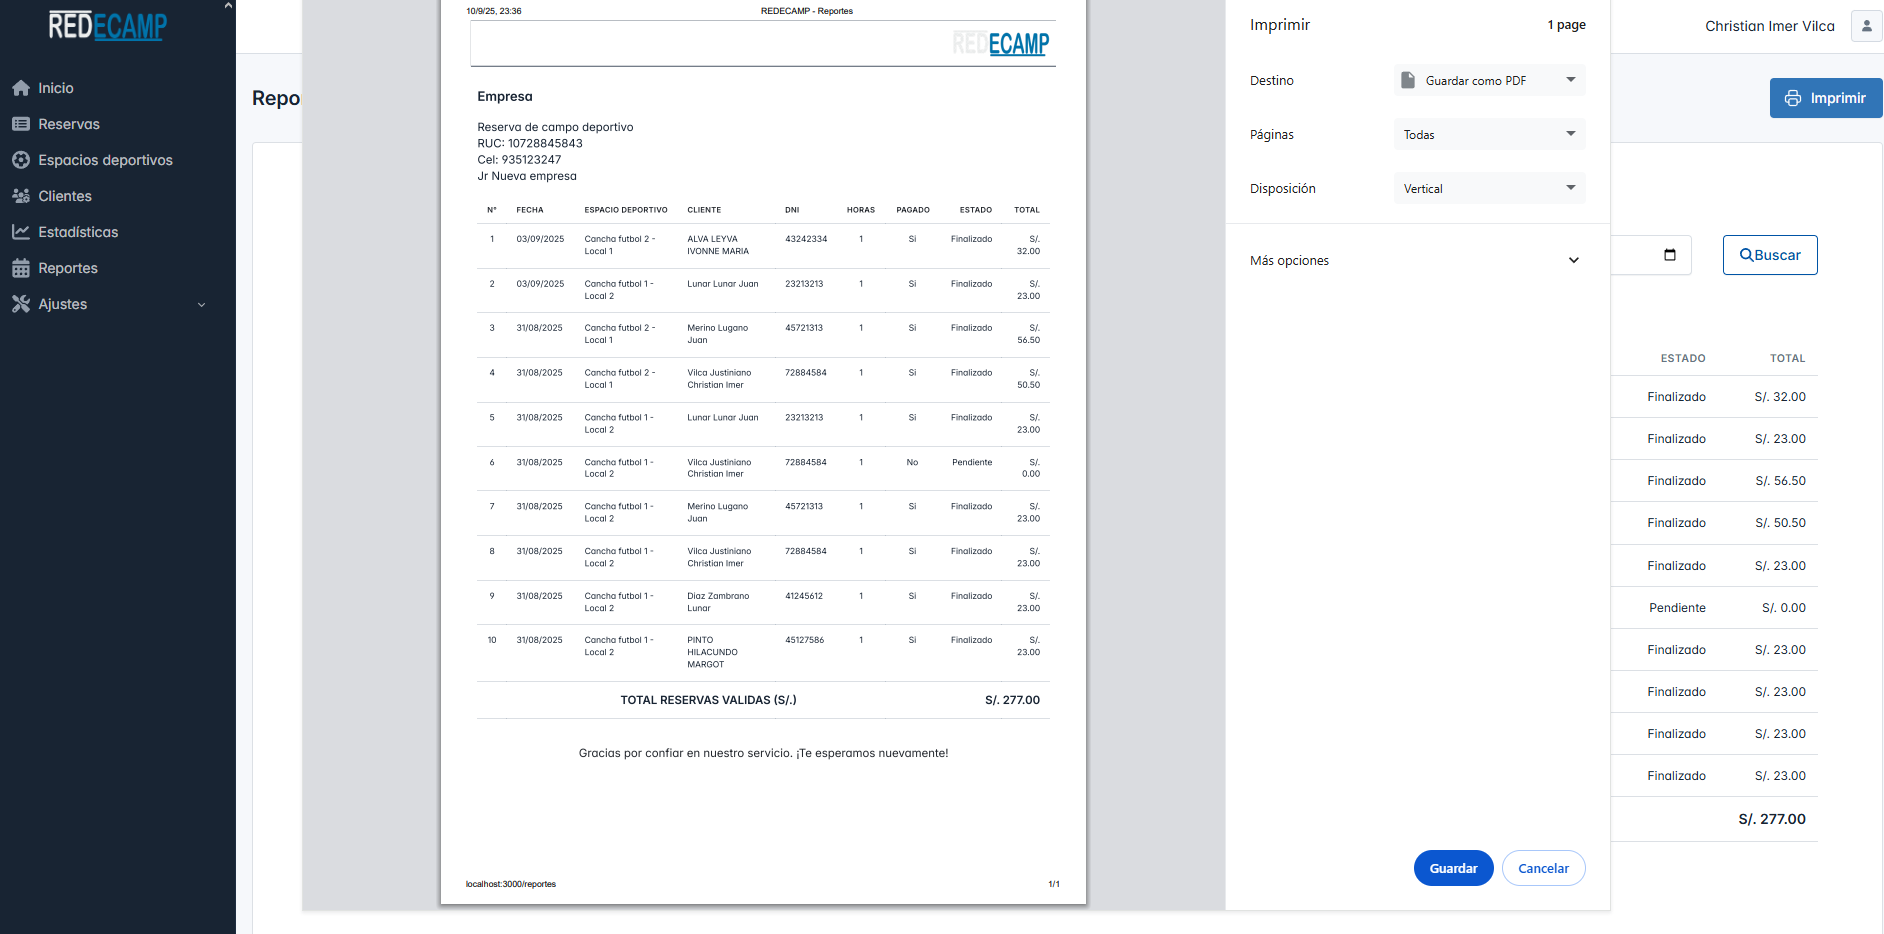Open the Disposición dropdown set to Vertical
The width and height of the screenshot is (1884, 934).
tap(1489, 189)
